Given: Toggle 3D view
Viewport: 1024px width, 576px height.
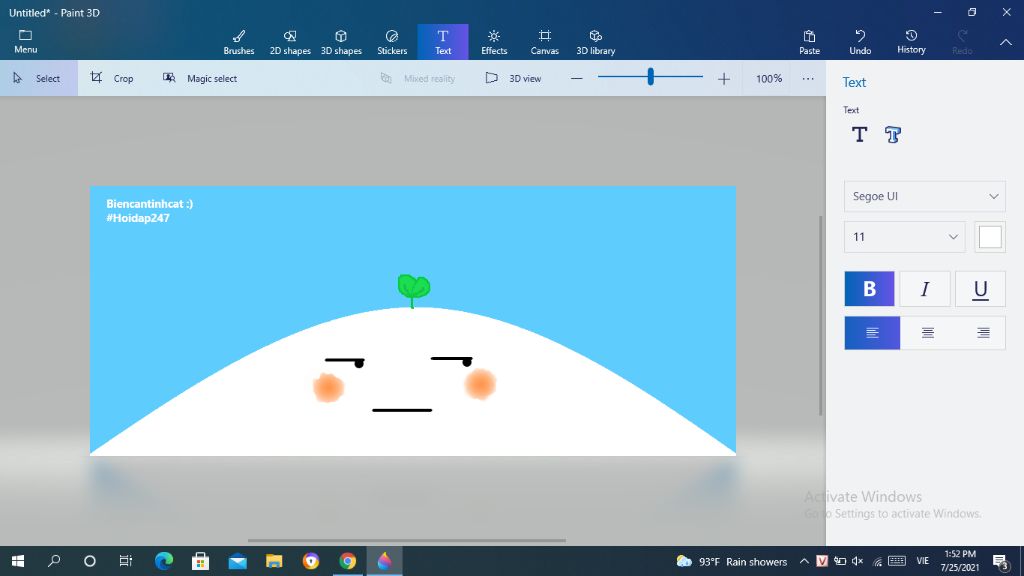Looking at the screenshot, I should (x=513, y=78).
